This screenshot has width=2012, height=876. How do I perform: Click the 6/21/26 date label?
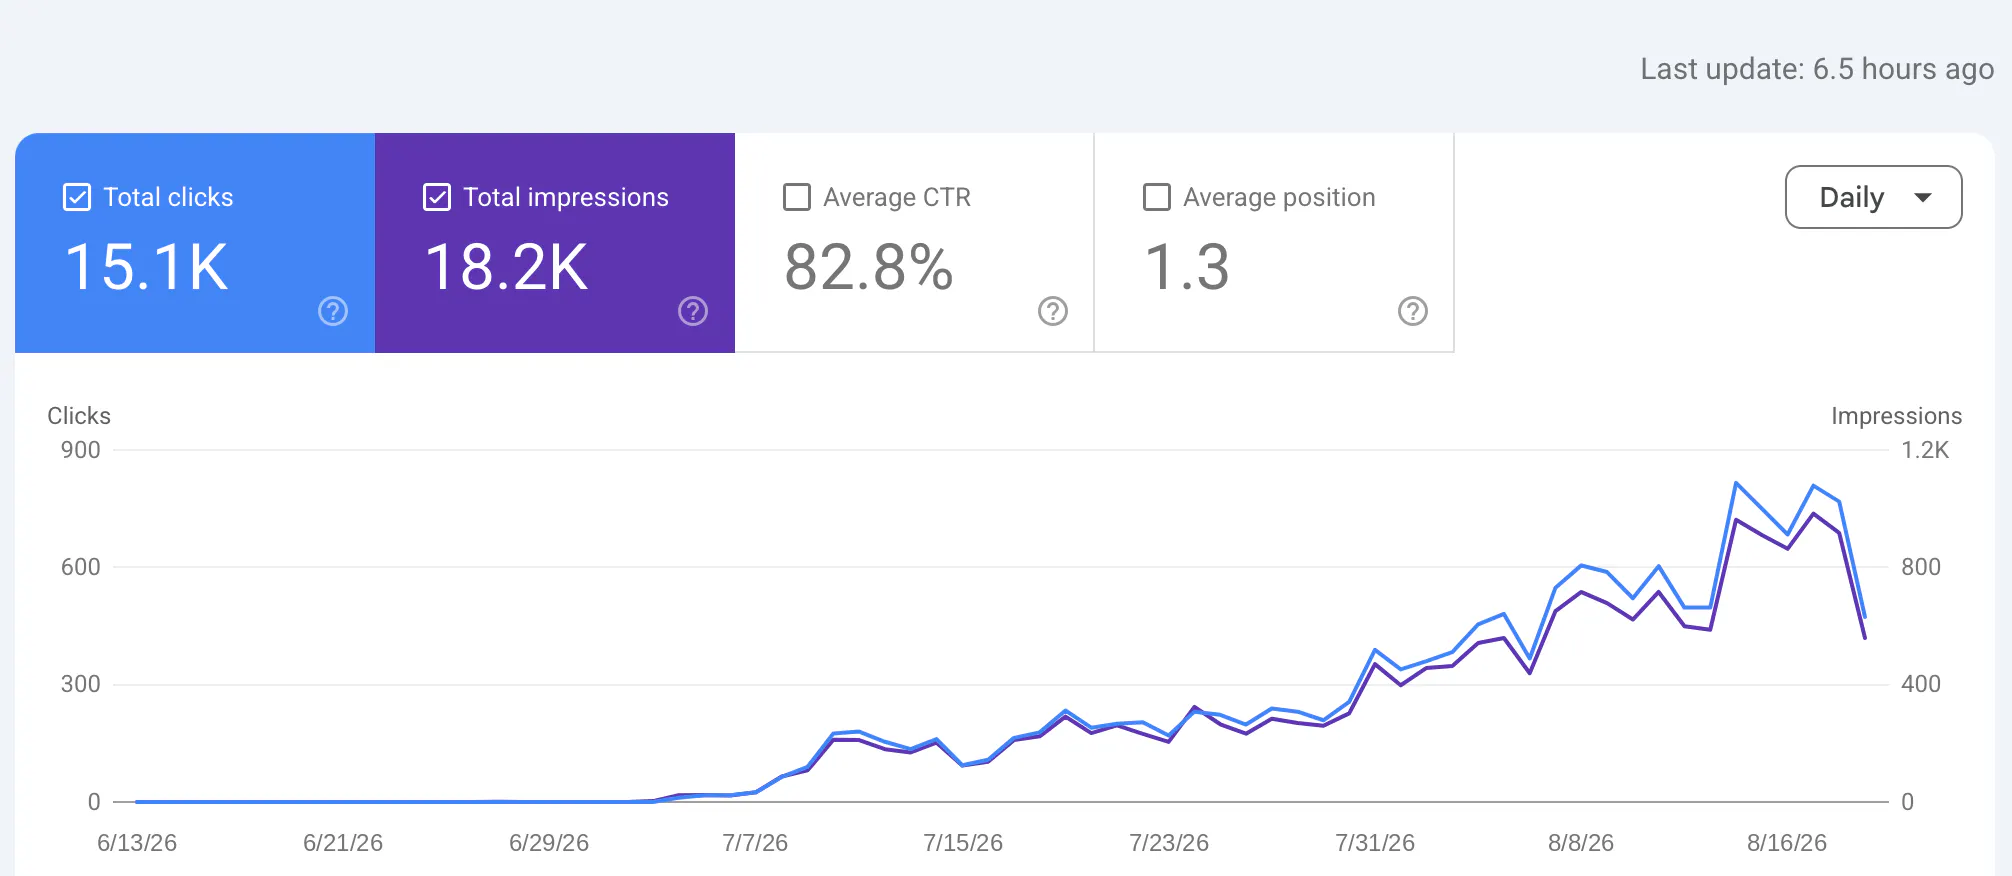pyautogui.click(x=343, y=843)
